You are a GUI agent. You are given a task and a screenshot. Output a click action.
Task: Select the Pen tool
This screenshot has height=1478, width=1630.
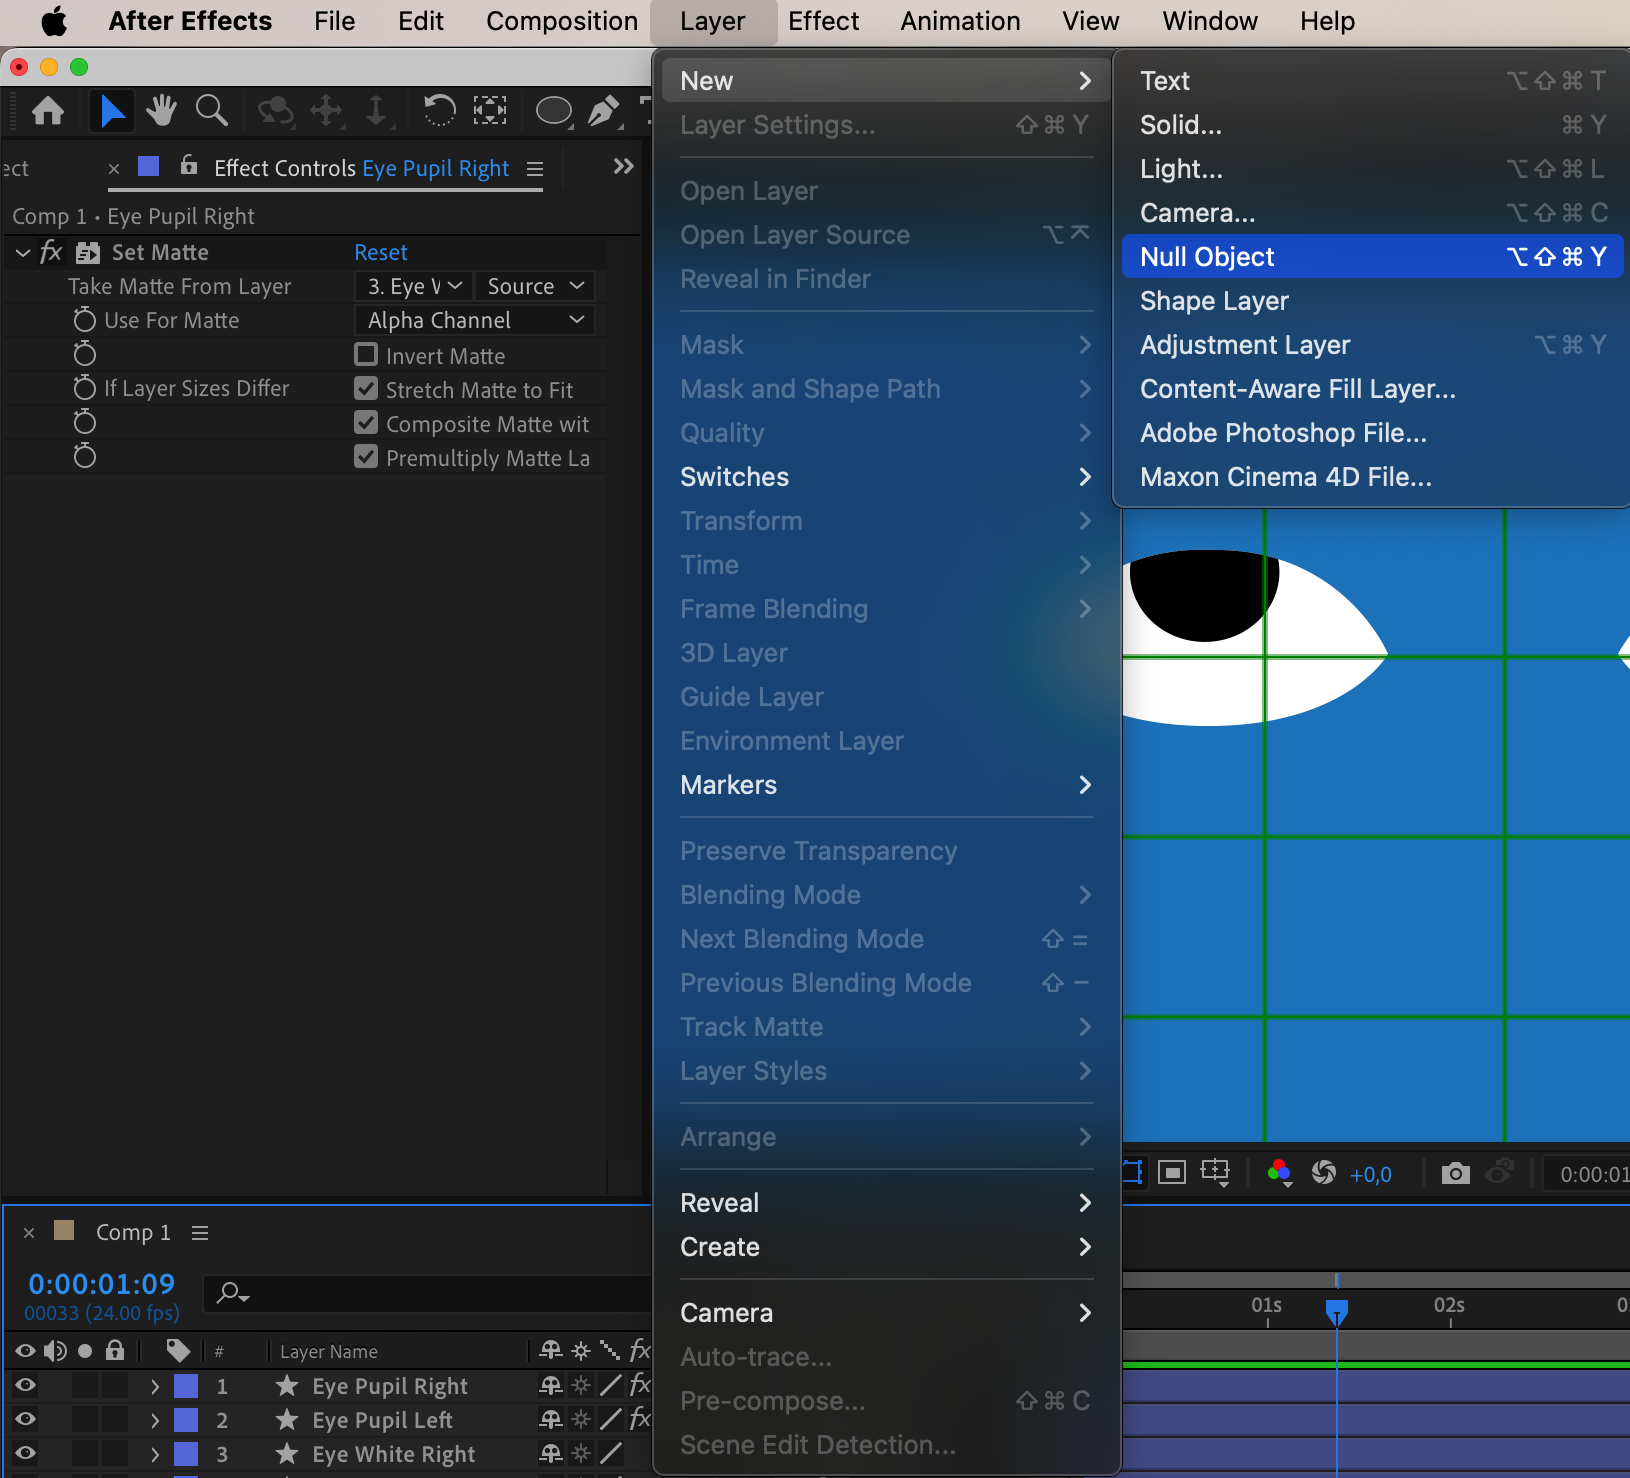(603, 110)
